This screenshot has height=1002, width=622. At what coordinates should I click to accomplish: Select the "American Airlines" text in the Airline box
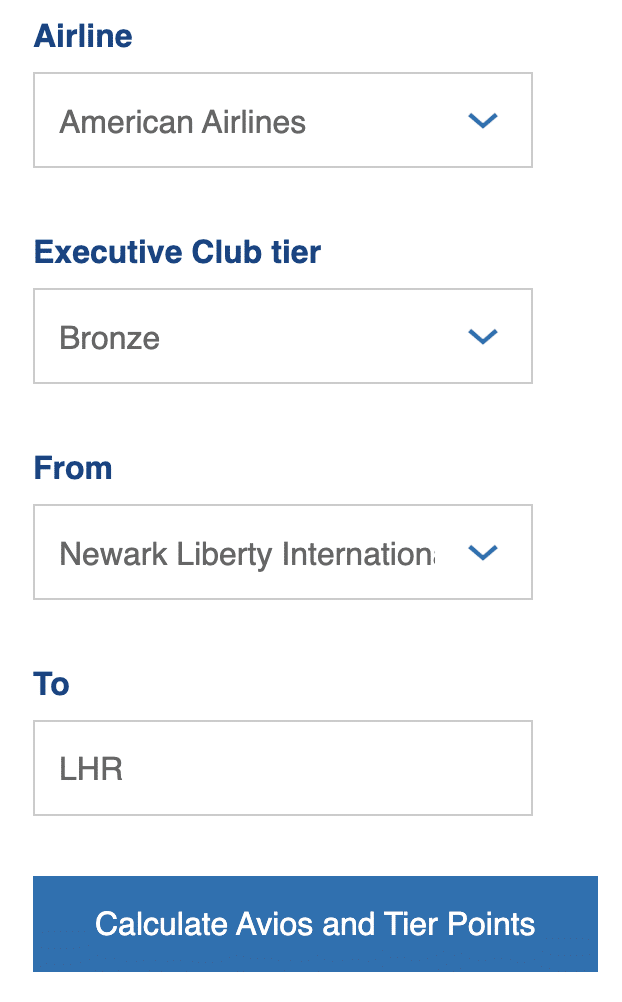183,122
